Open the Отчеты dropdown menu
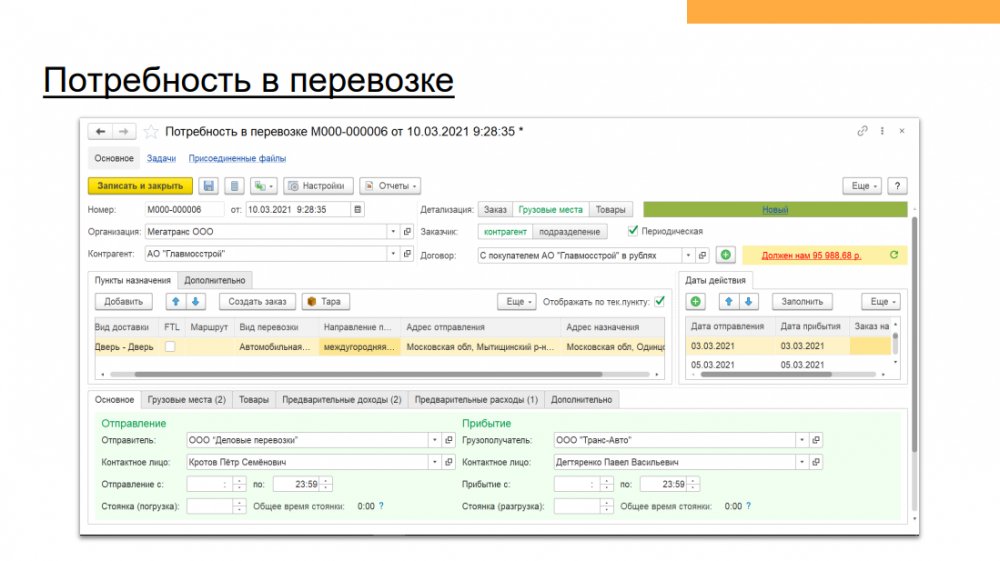Viewport: 1000px width, 561px height. [390, 186]
